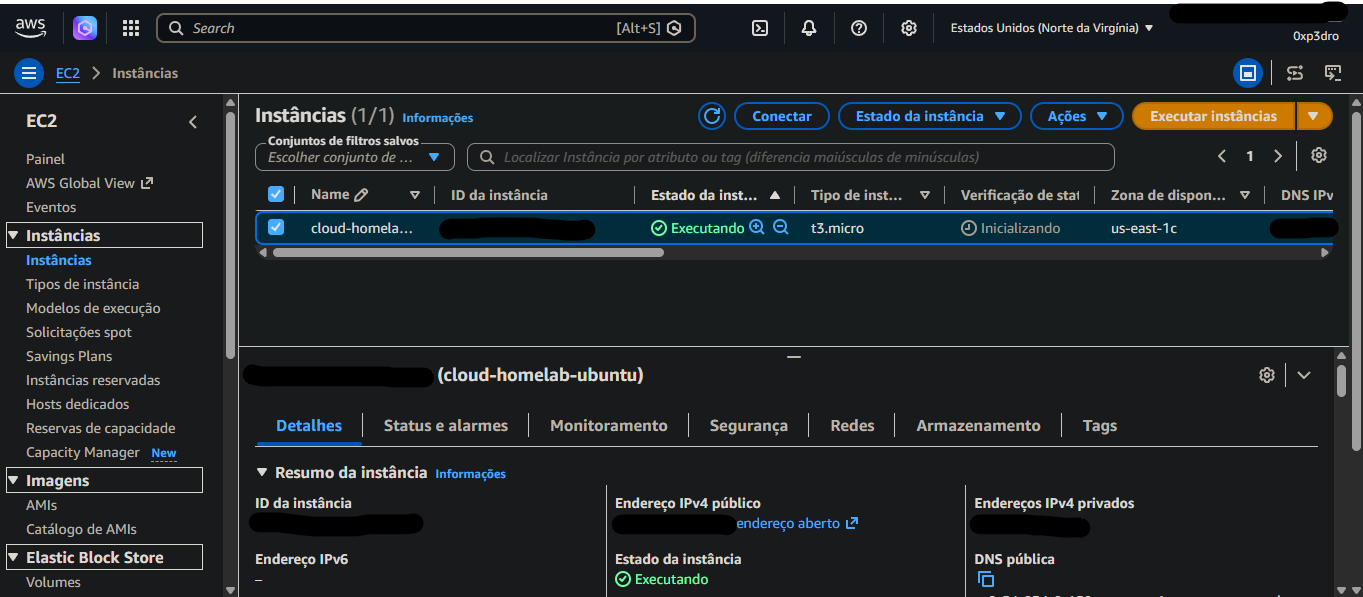Viewport: 1363px width, 597px height.
Task: Go to next page of instances
Action: (x=1278, y=156)
